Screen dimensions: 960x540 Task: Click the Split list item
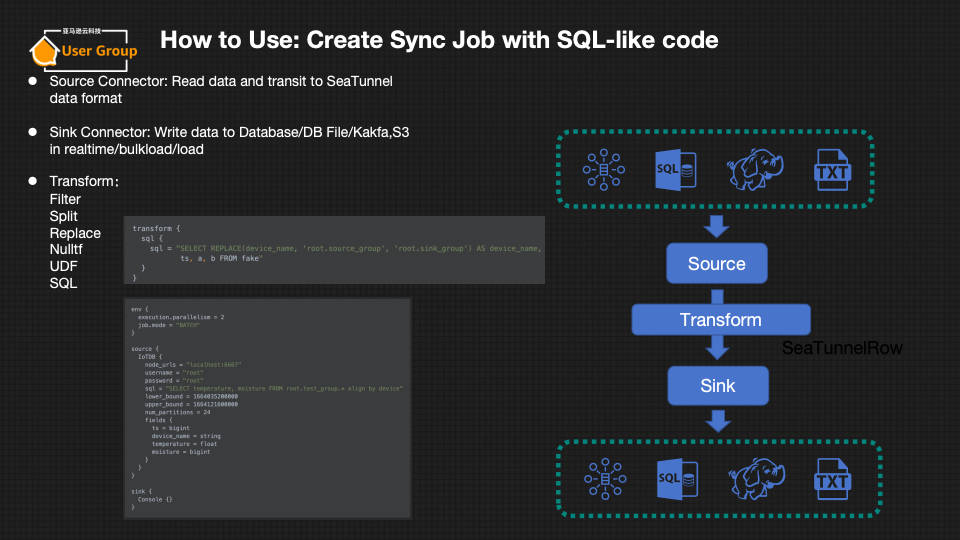click(x=64, y=216)
